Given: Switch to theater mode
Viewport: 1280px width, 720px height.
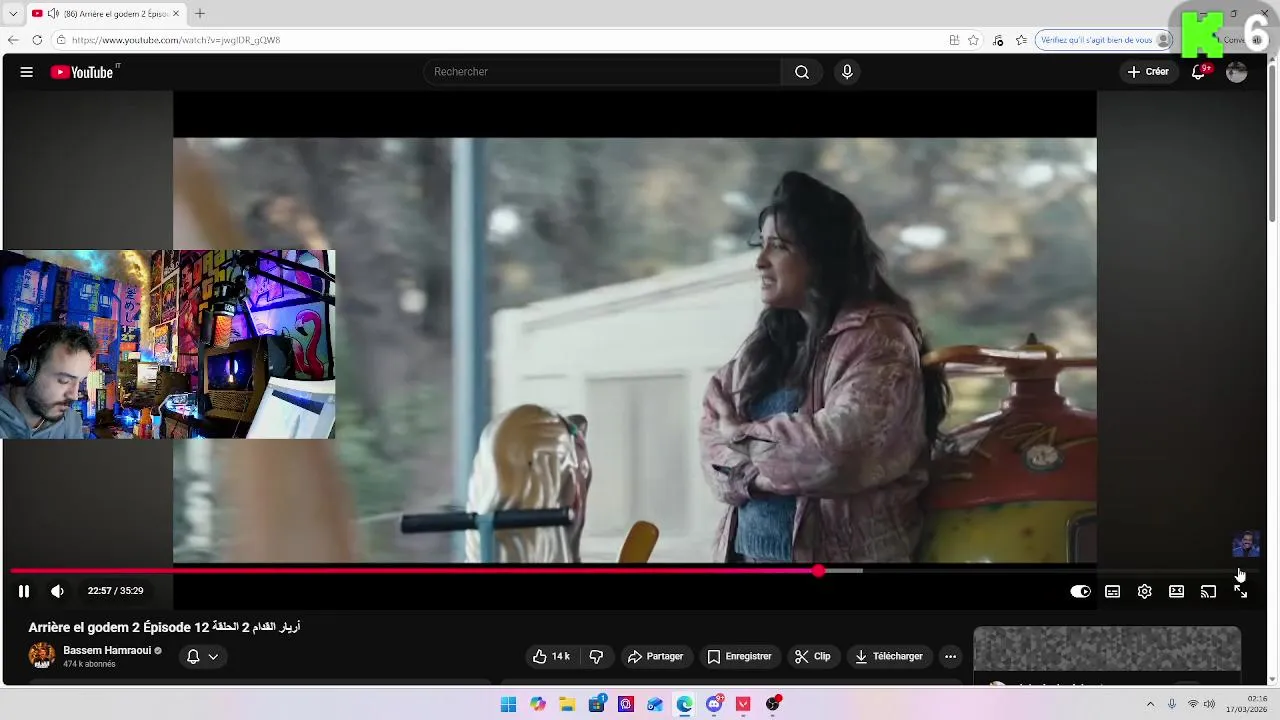Looking at the screenshot, I should tap(1176, 591).
